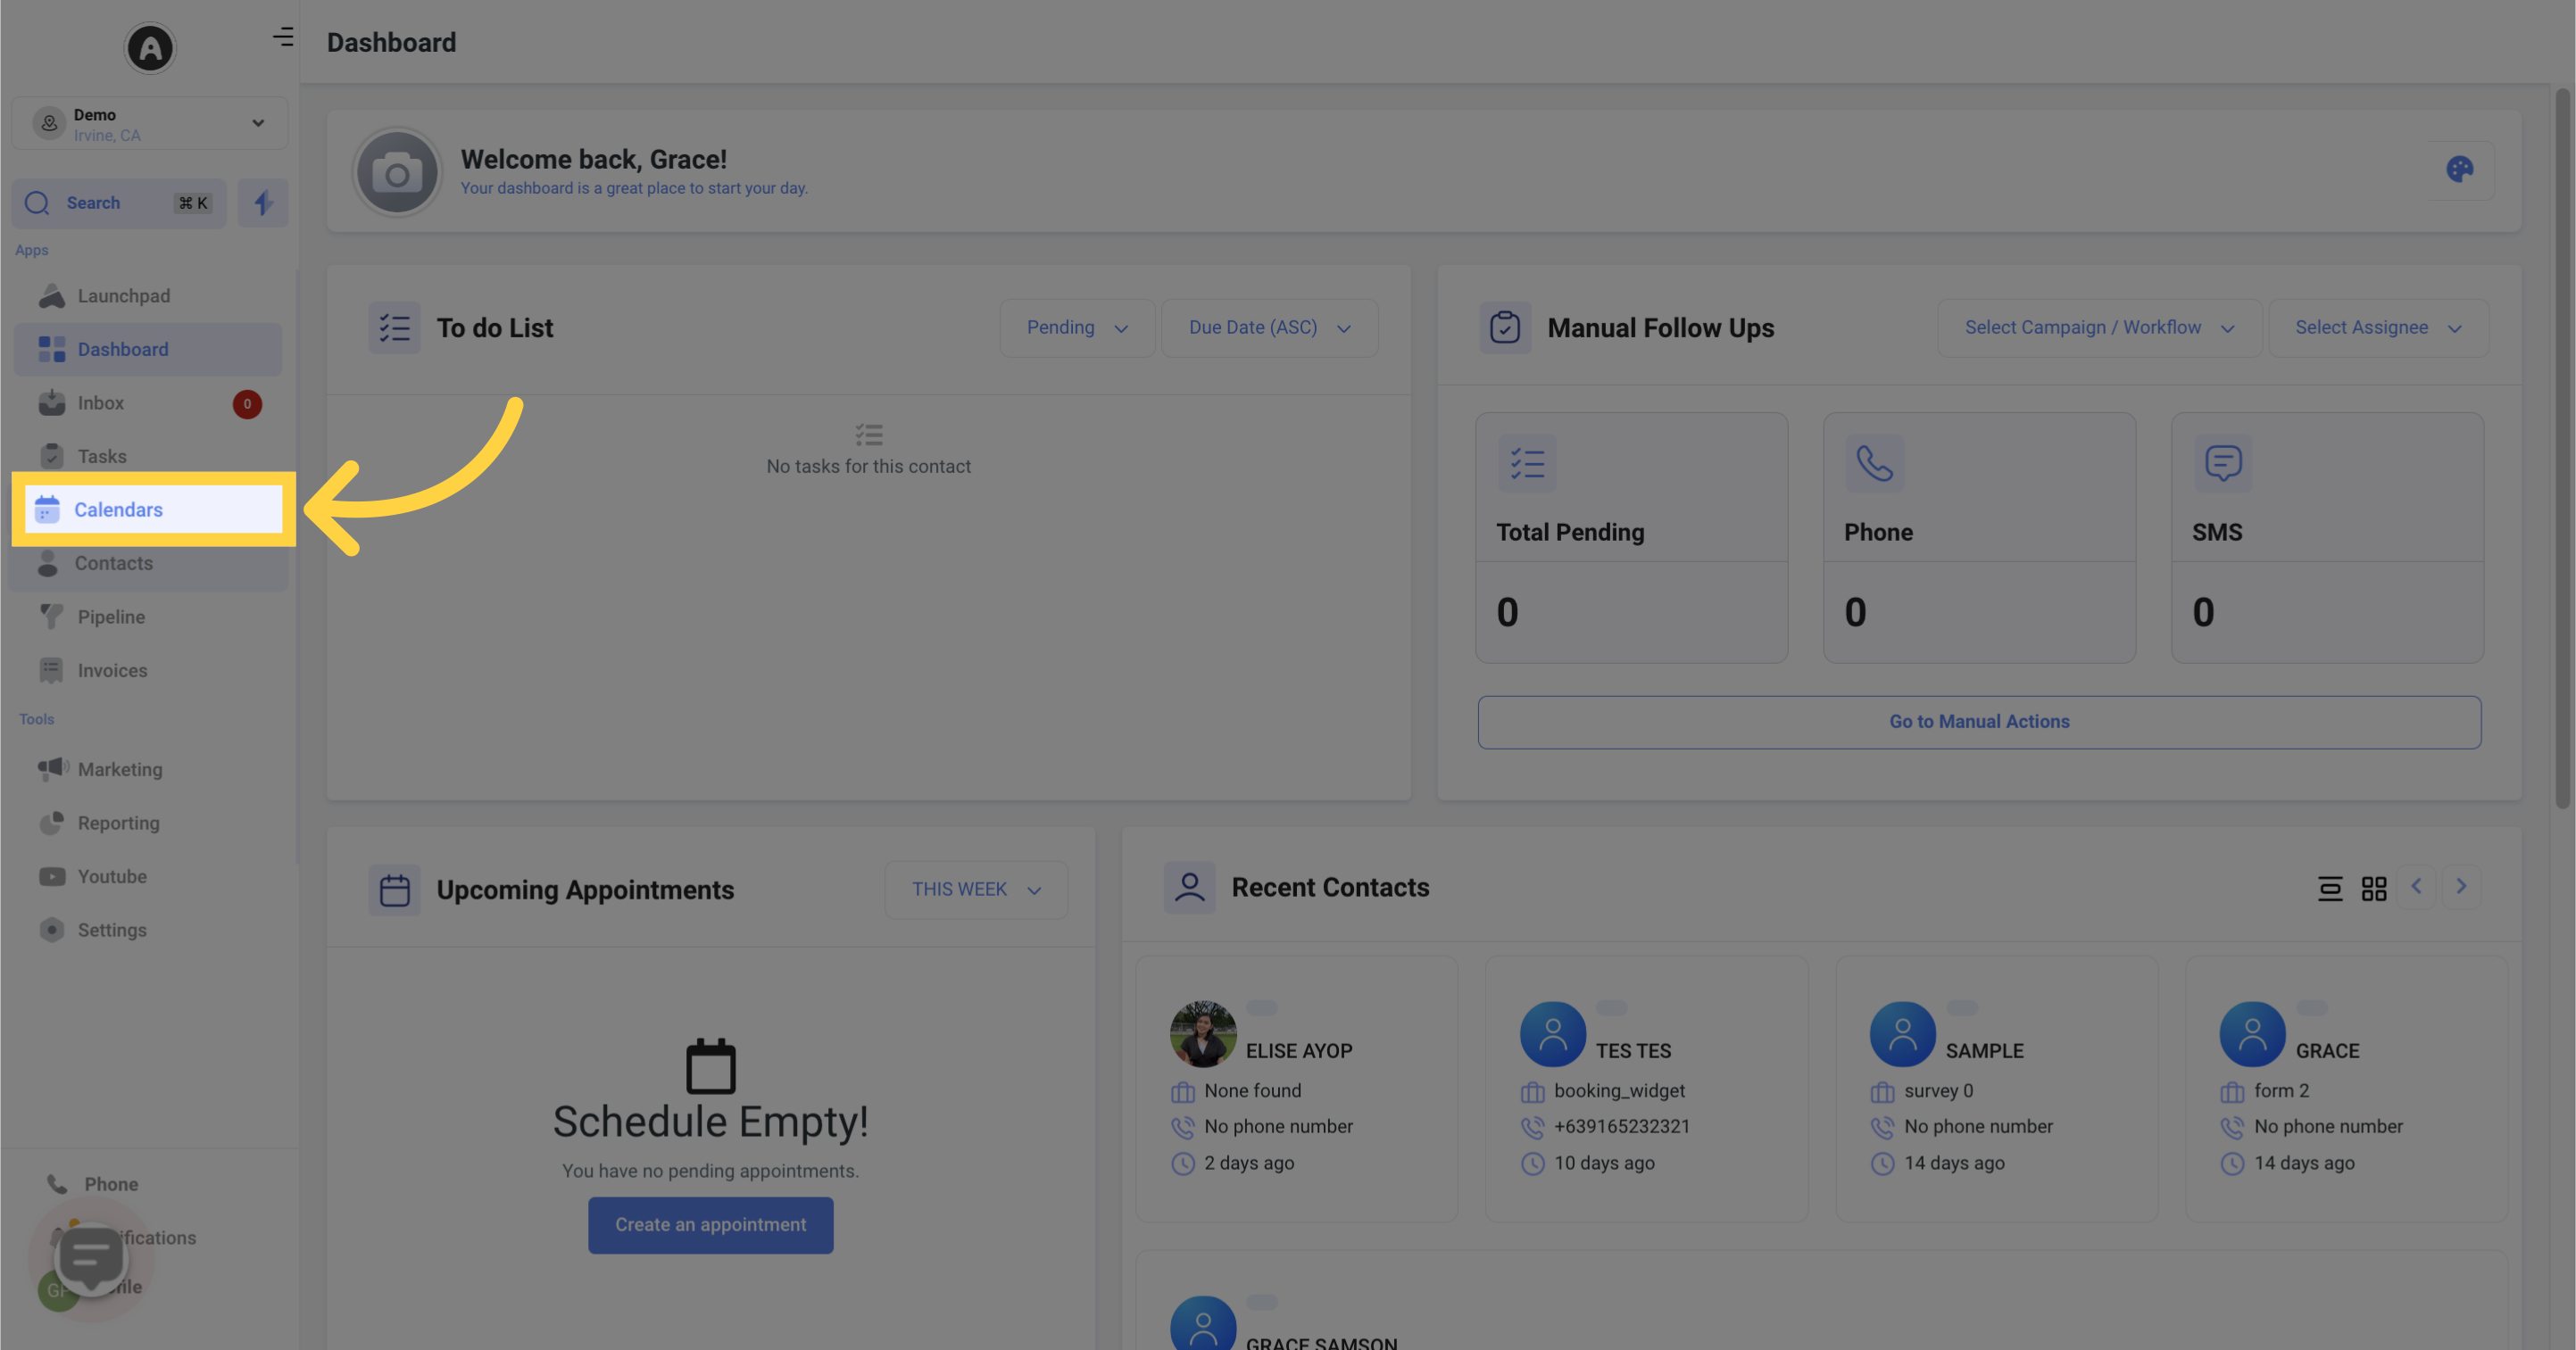Expand the Pending dropdown filter
Image resolution: width=2576 pixels, height=1350 pixels.
tap(1075, 327)
